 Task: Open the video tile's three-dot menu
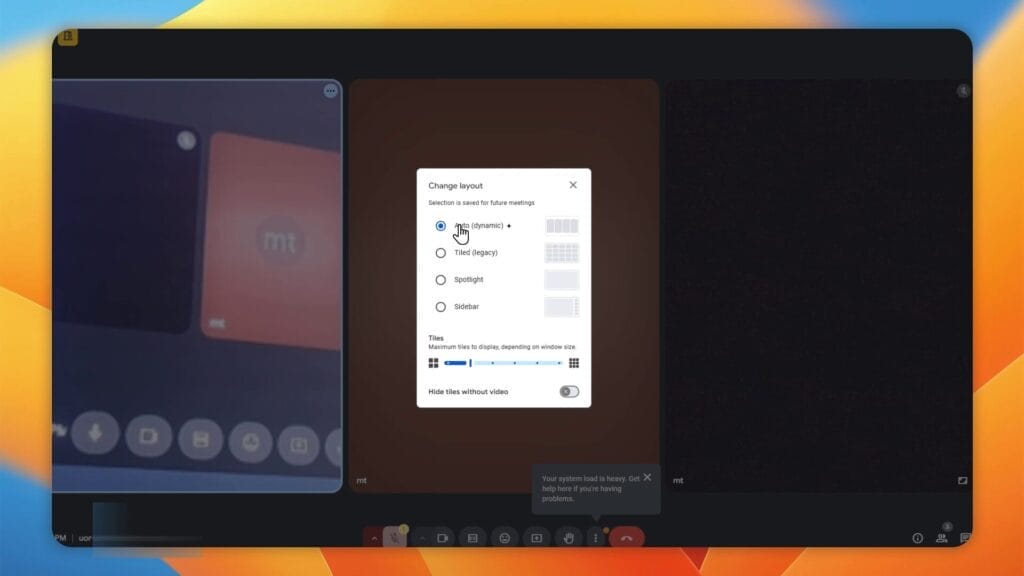[x=330, y=90]
